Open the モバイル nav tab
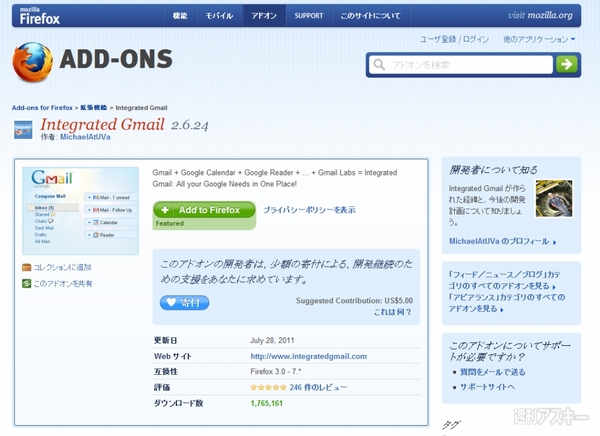This screenshot has width=600, height=436. click(219, 16)
